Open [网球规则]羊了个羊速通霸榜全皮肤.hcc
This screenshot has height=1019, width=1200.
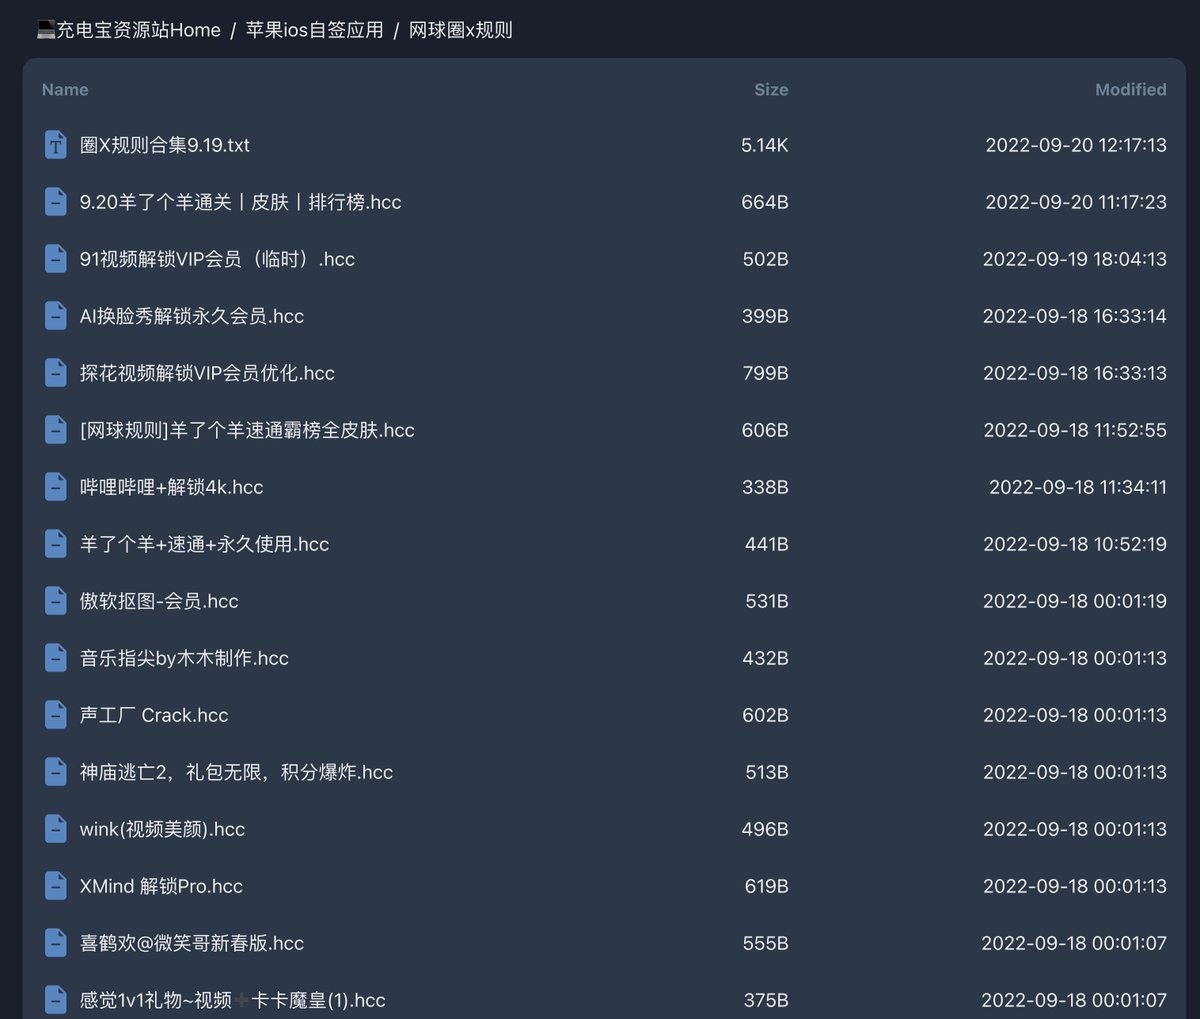click(x=247, y=430)
